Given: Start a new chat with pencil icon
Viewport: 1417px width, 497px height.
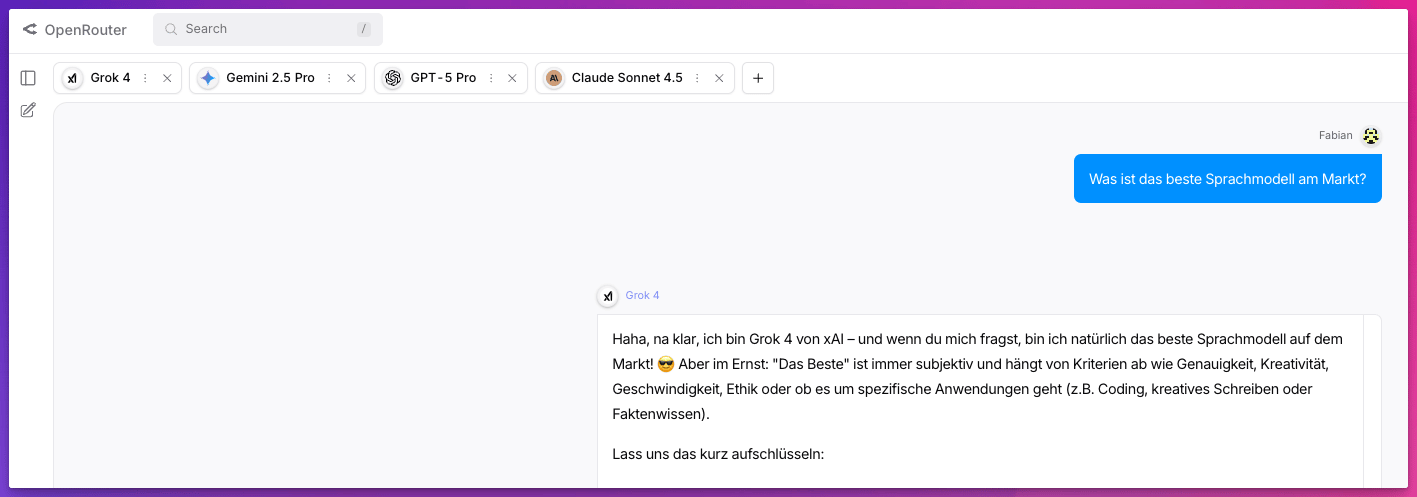Looking at the screenshot, I should coord(28,110).
